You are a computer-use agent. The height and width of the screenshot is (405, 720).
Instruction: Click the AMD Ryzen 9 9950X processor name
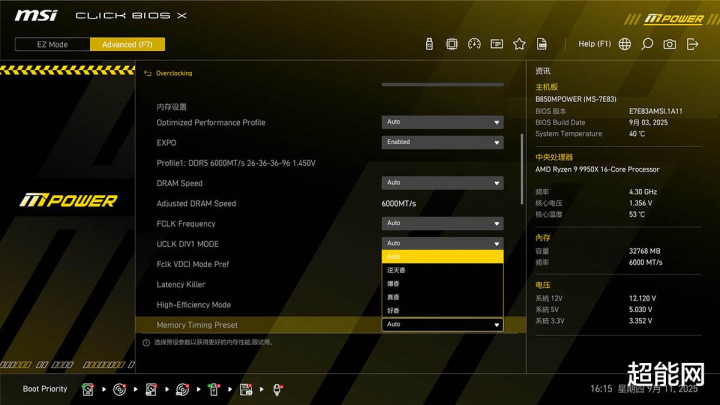597,169
